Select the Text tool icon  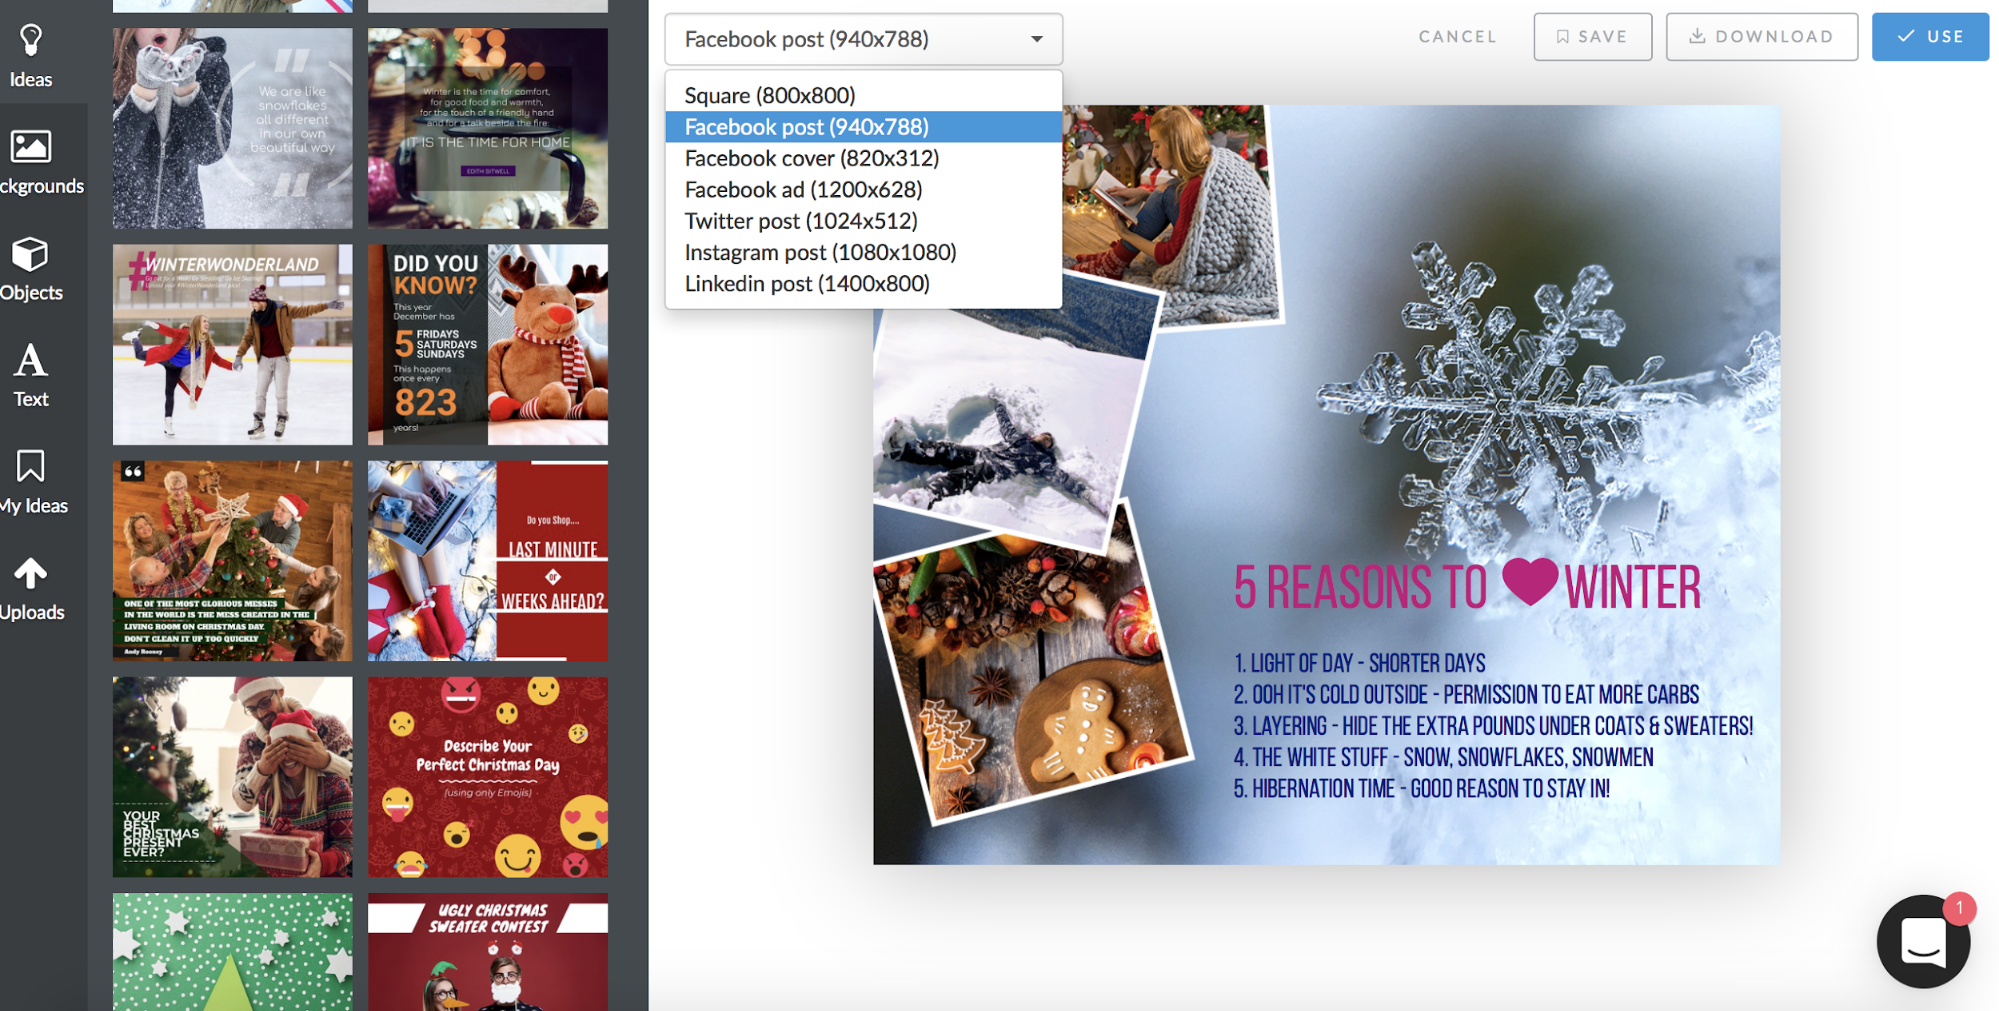[x=31, y=375]
